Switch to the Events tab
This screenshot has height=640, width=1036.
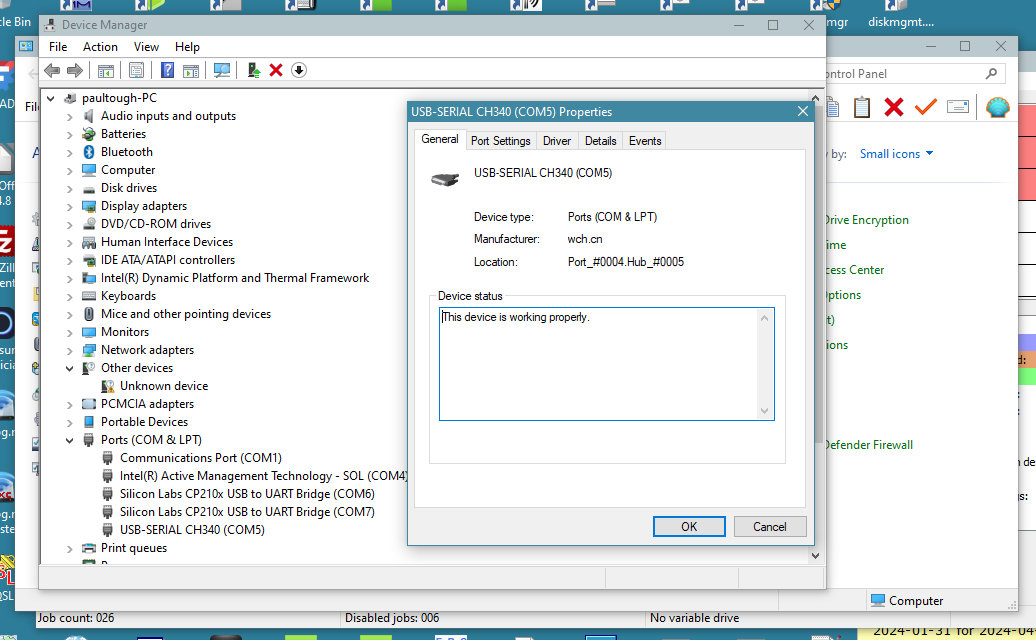[x=645, y=141]
